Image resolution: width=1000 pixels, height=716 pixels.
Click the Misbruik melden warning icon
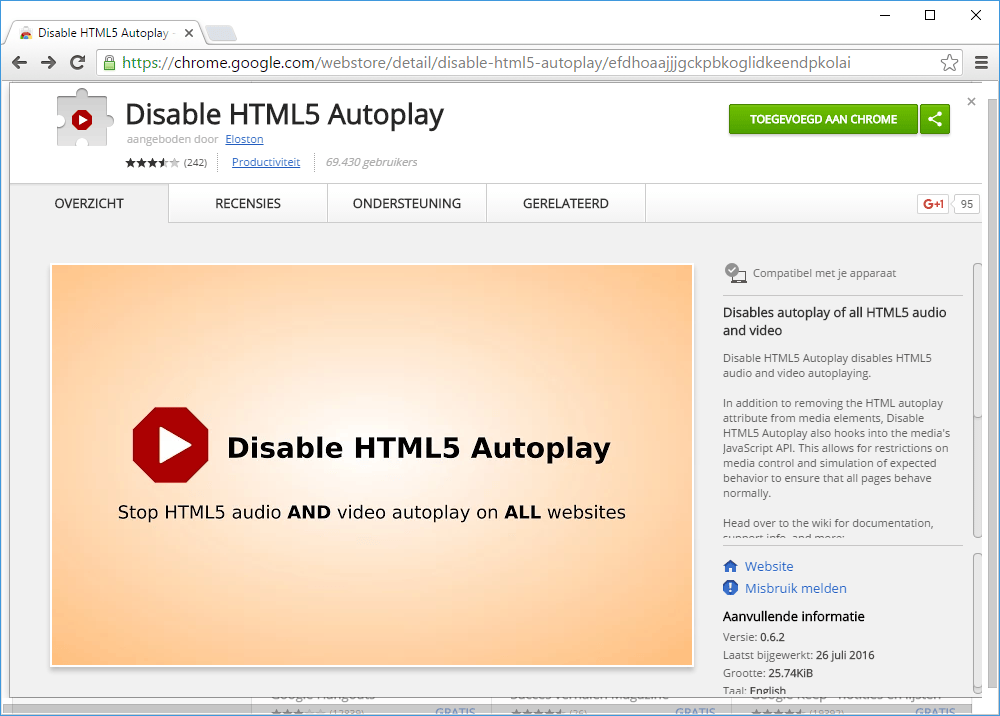pos(730,588)
